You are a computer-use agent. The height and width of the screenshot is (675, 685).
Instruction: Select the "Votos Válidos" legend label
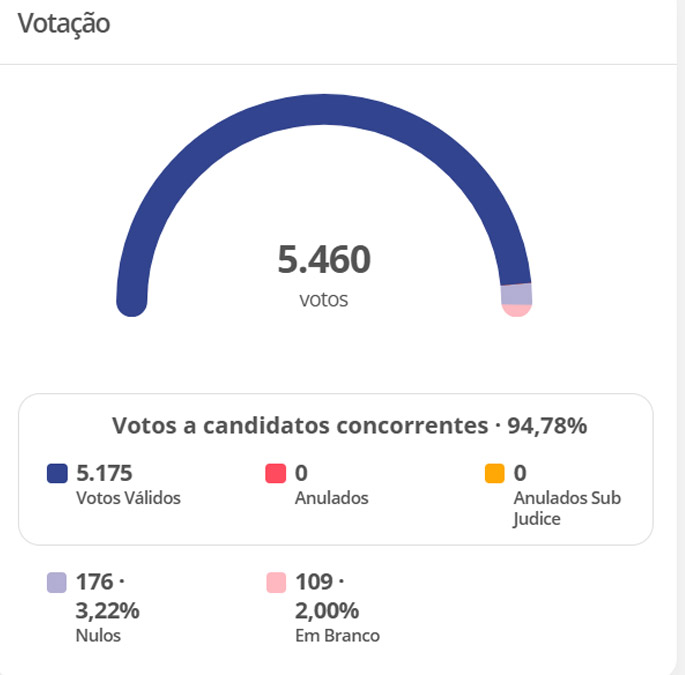[128, 497]
